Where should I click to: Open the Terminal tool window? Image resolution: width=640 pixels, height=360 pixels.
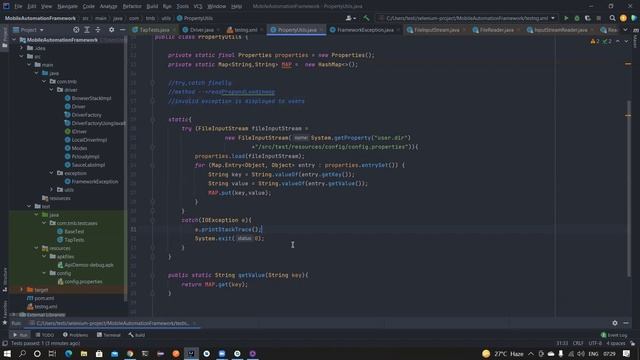tap(109, 335)
